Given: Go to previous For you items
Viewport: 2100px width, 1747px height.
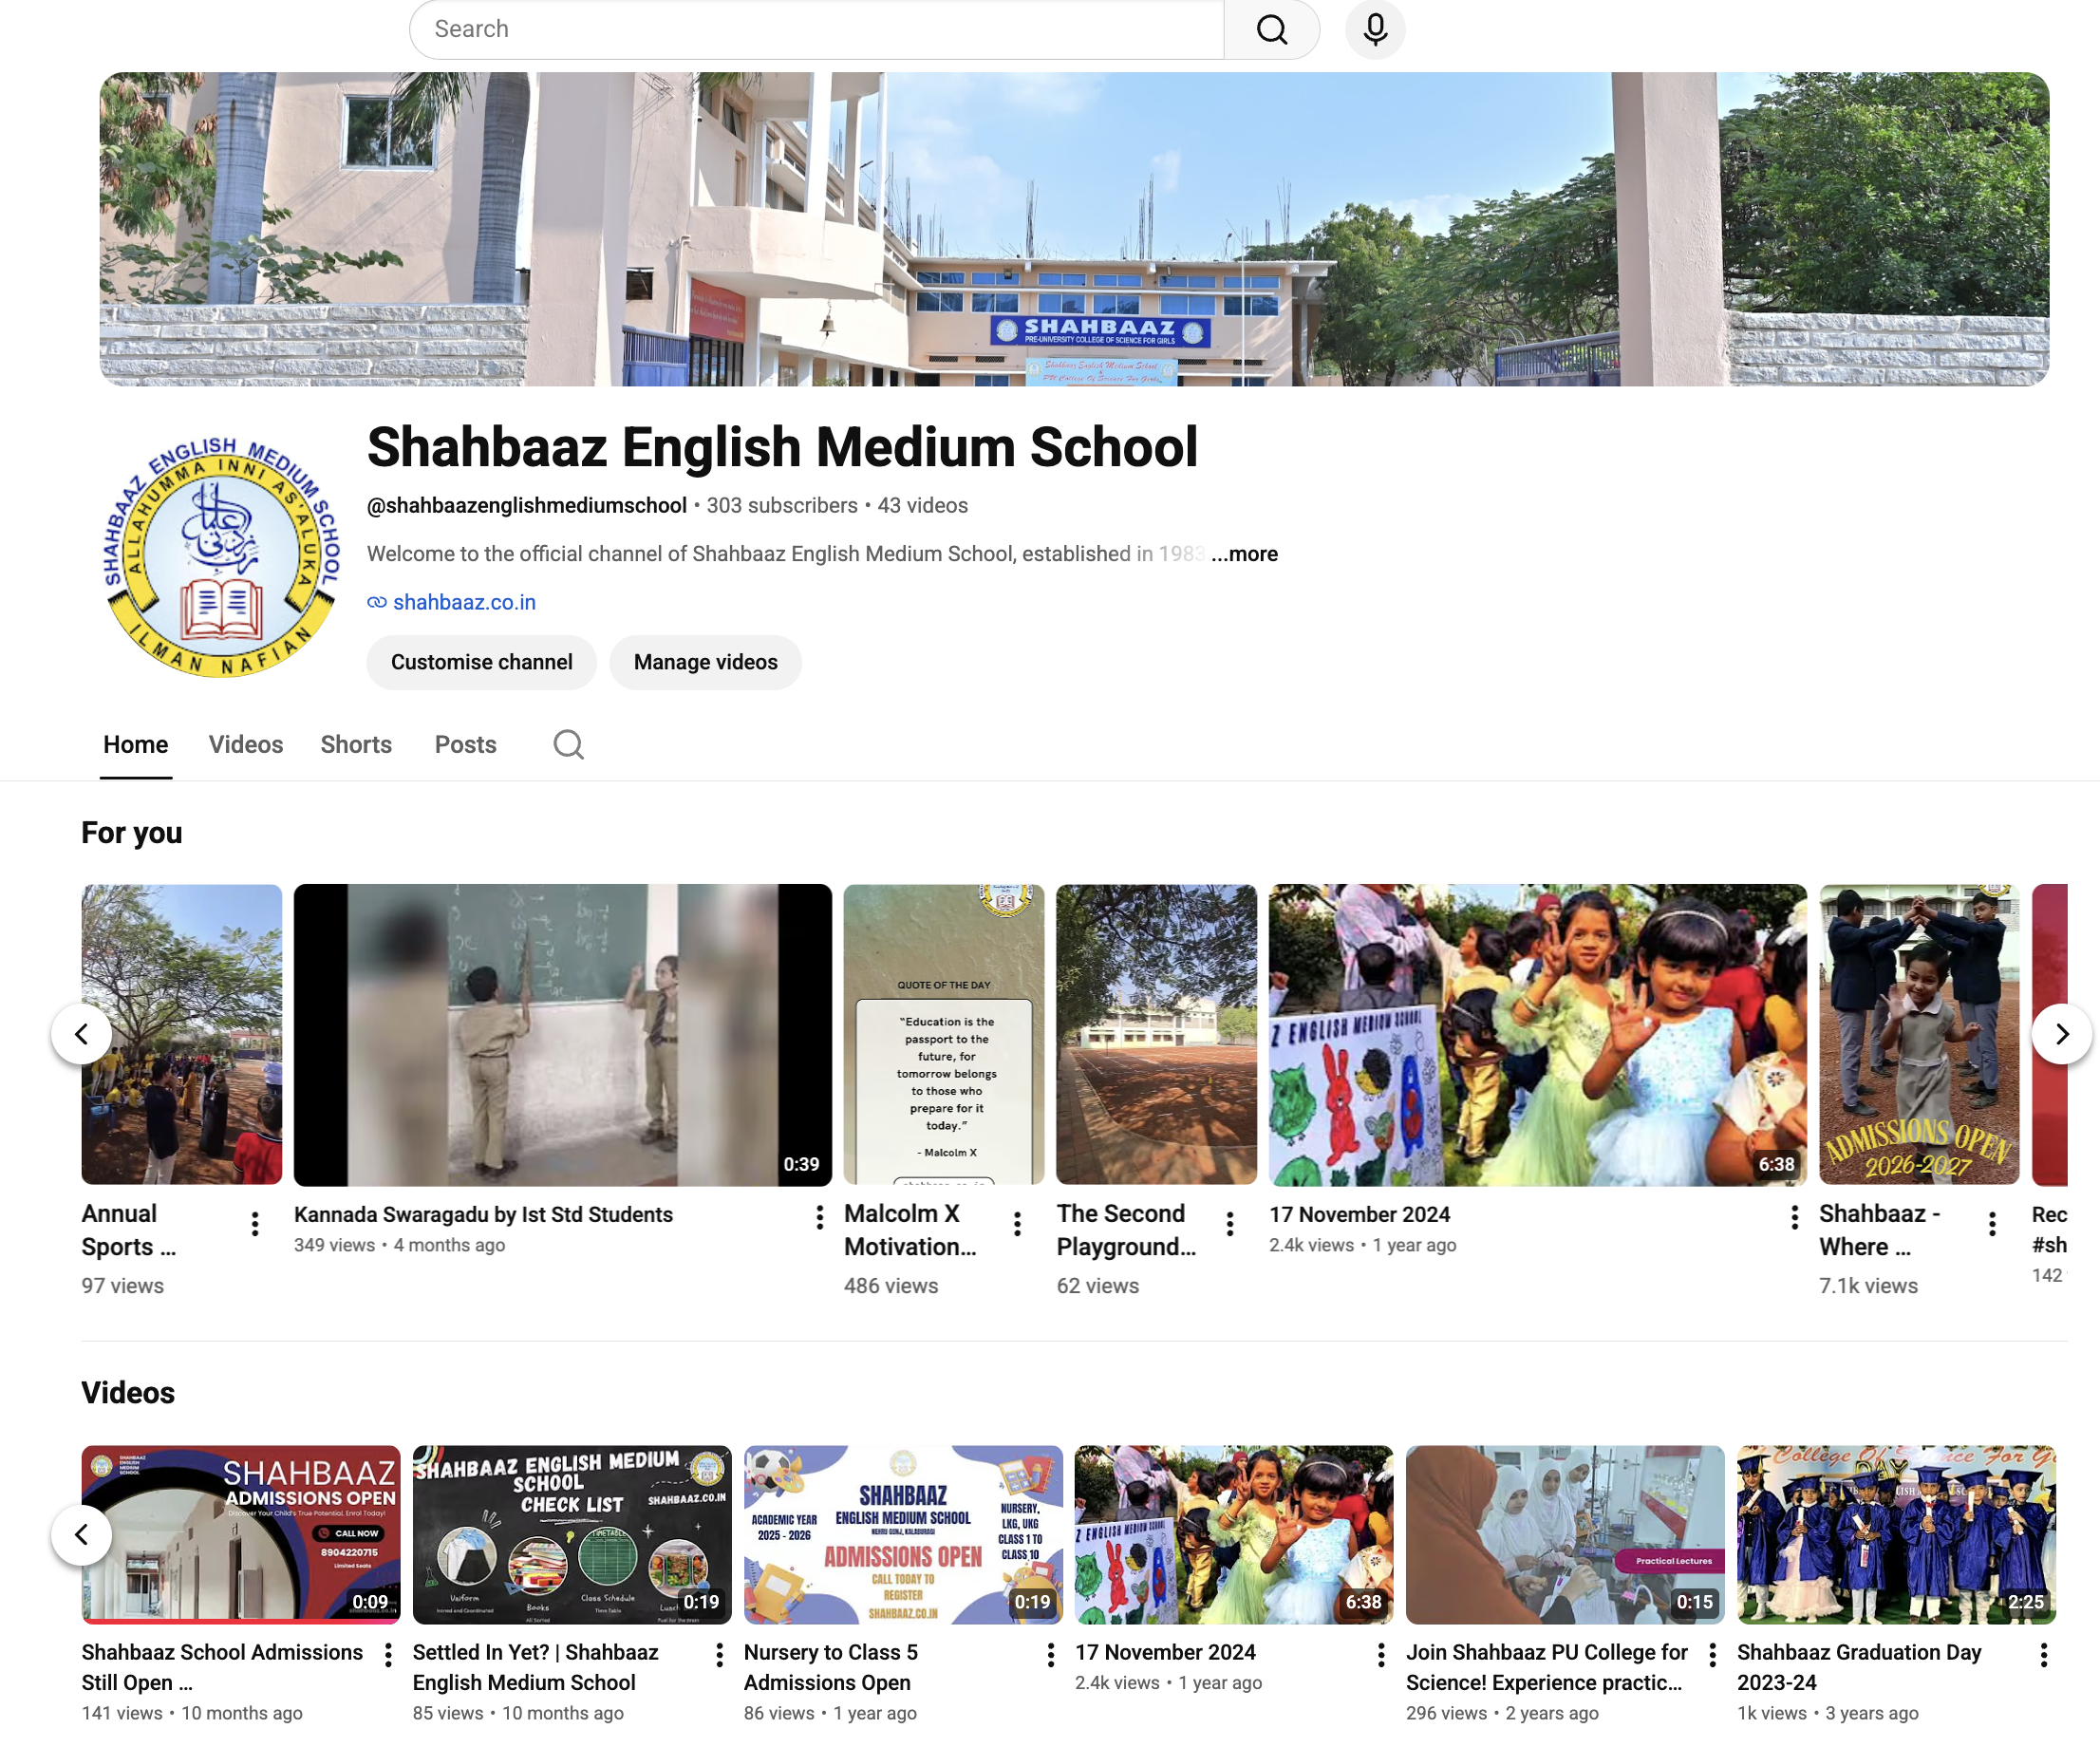Looking at the screenshot, I should point(81,1034).
